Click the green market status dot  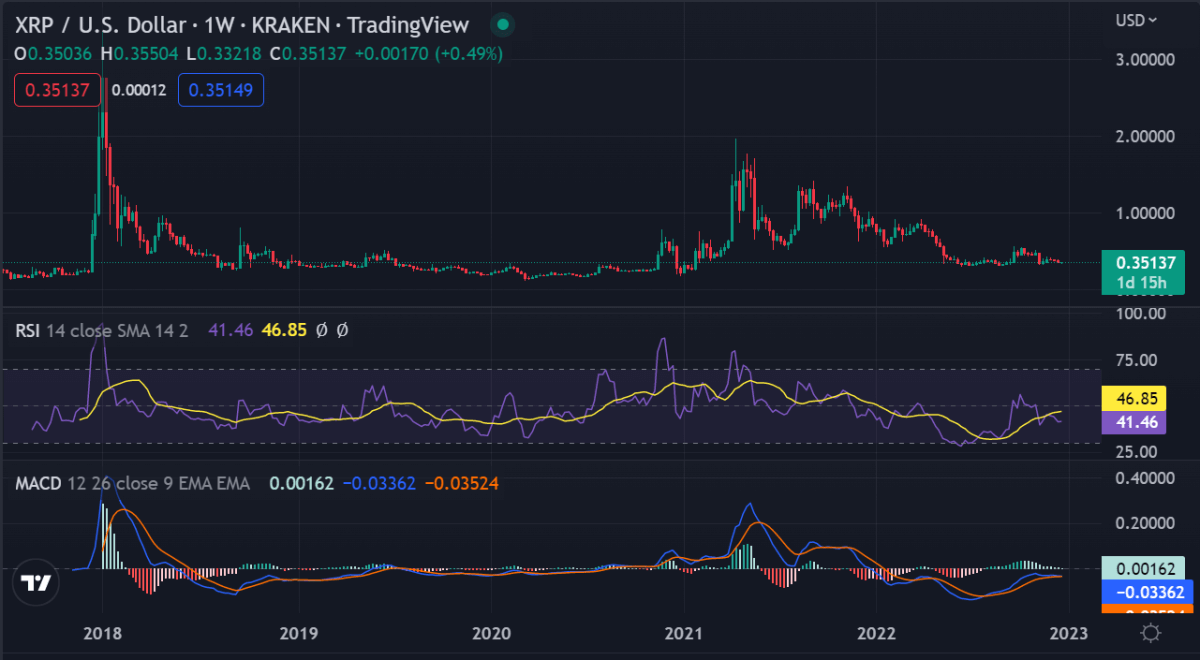502,24
